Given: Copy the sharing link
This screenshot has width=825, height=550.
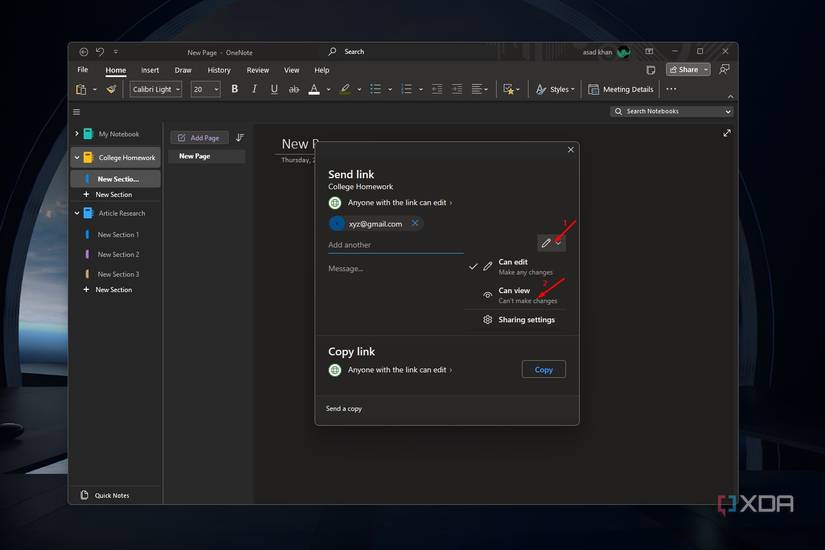Looking at the screenshot, I should [x=544, y=369].
